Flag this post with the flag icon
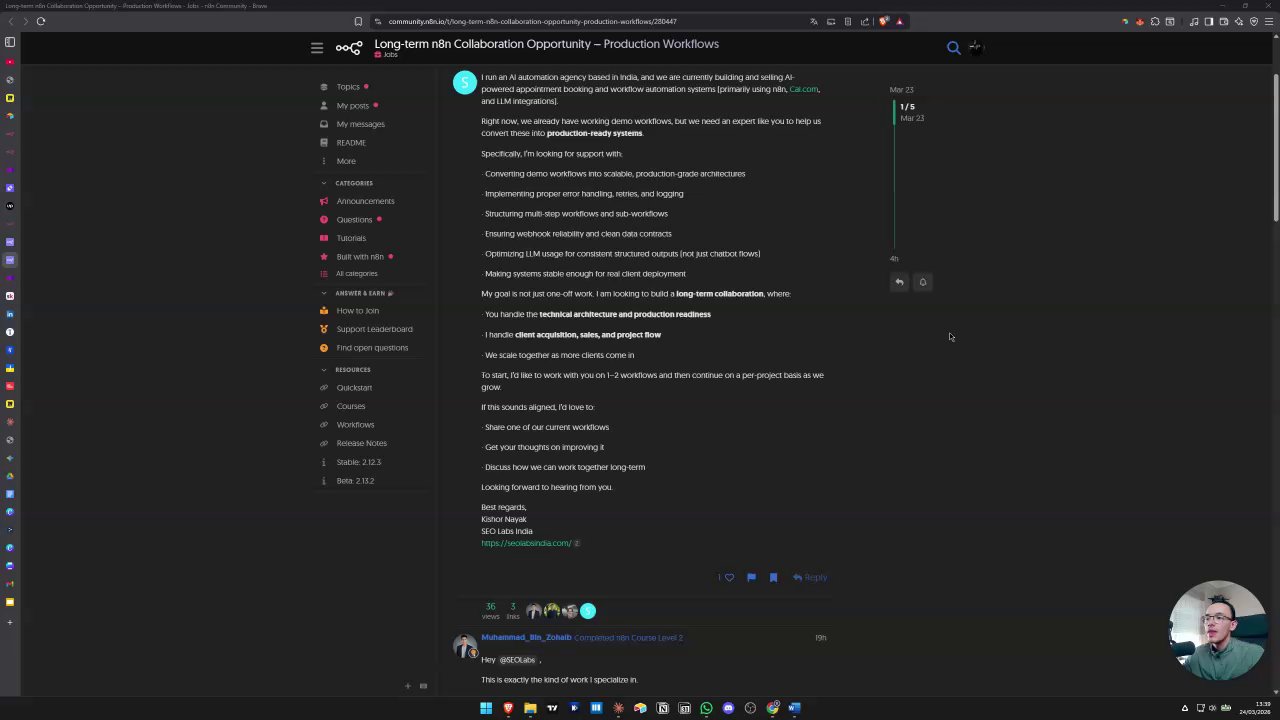The height and width of the screenshot is (720, 1280). (x=751, y=577)
